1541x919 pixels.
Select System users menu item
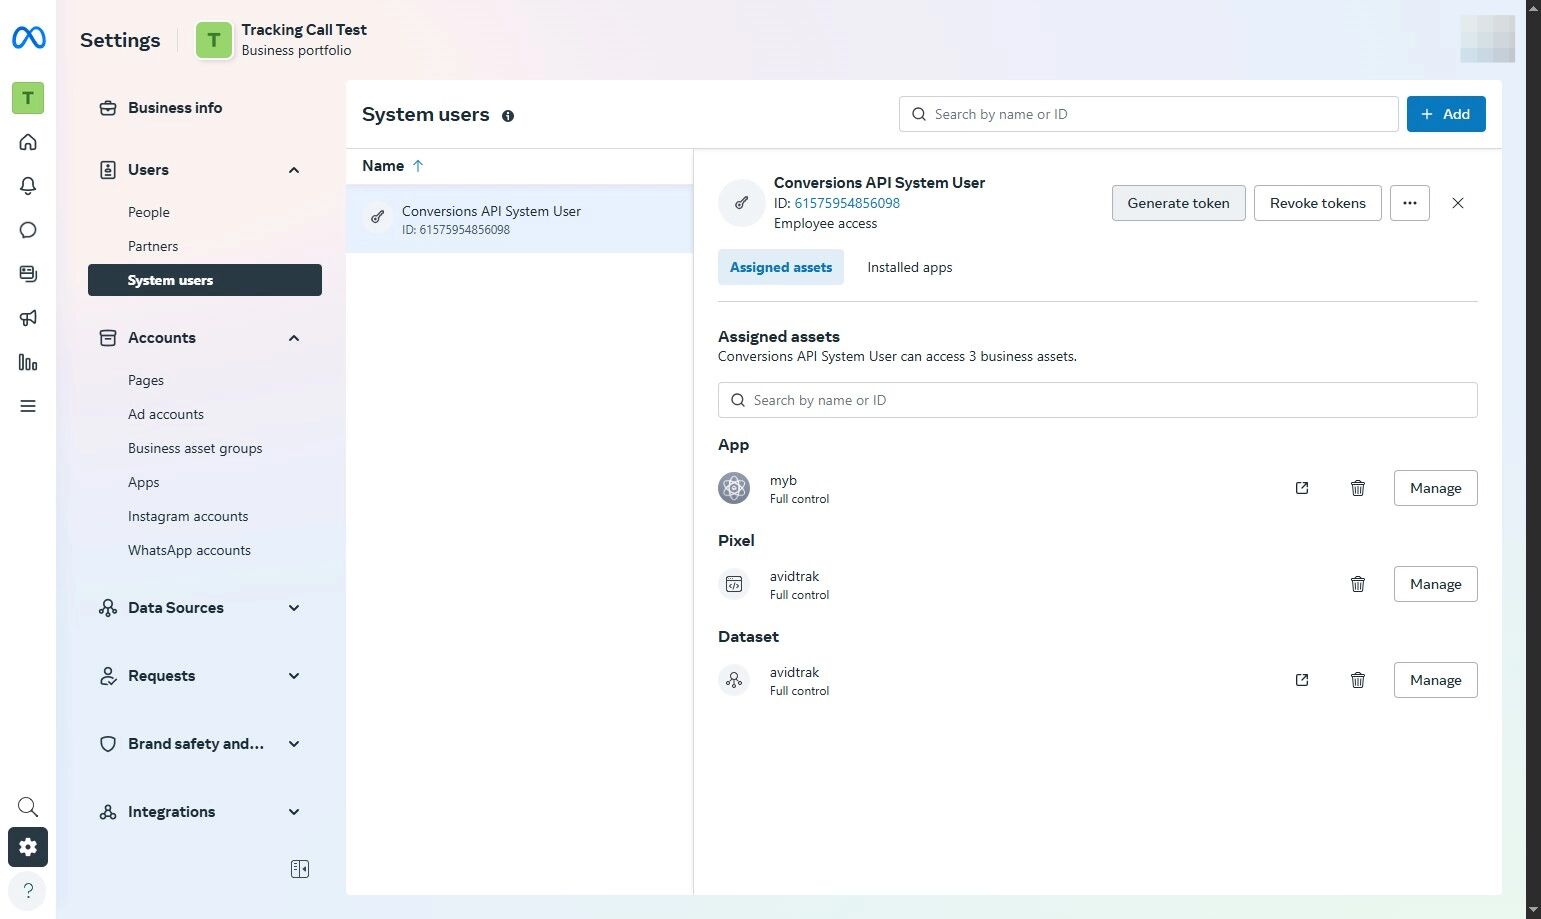pyautogui.click(x=205, y=280)
